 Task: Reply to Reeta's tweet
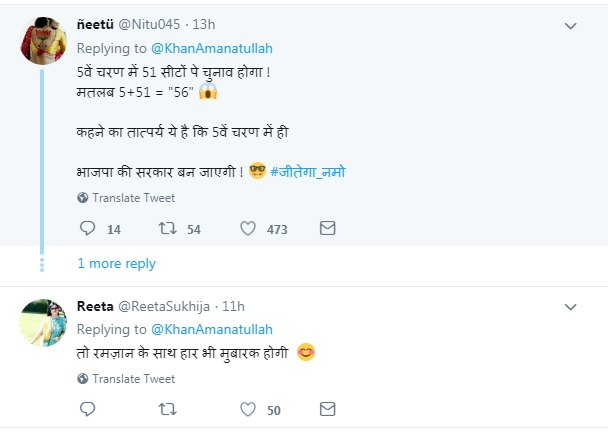[87, 409]
